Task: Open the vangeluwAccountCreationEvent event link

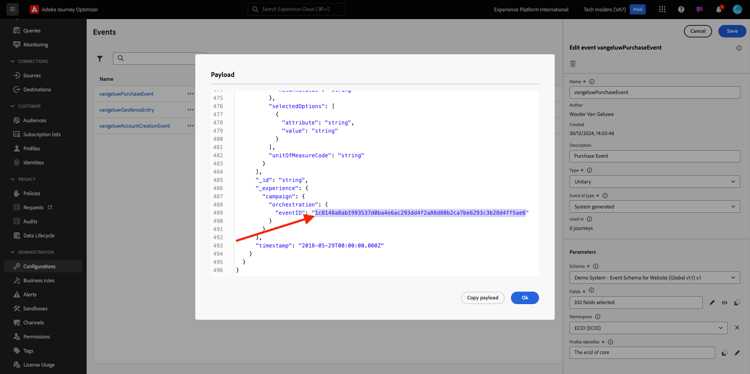Action: tap(134, 126)
